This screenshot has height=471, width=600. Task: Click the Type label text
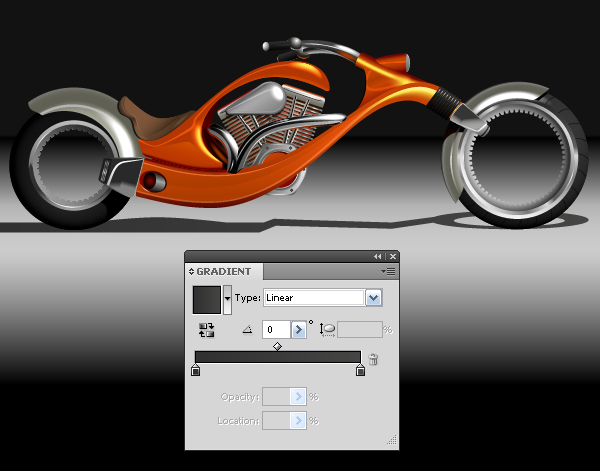coord(248,298)
